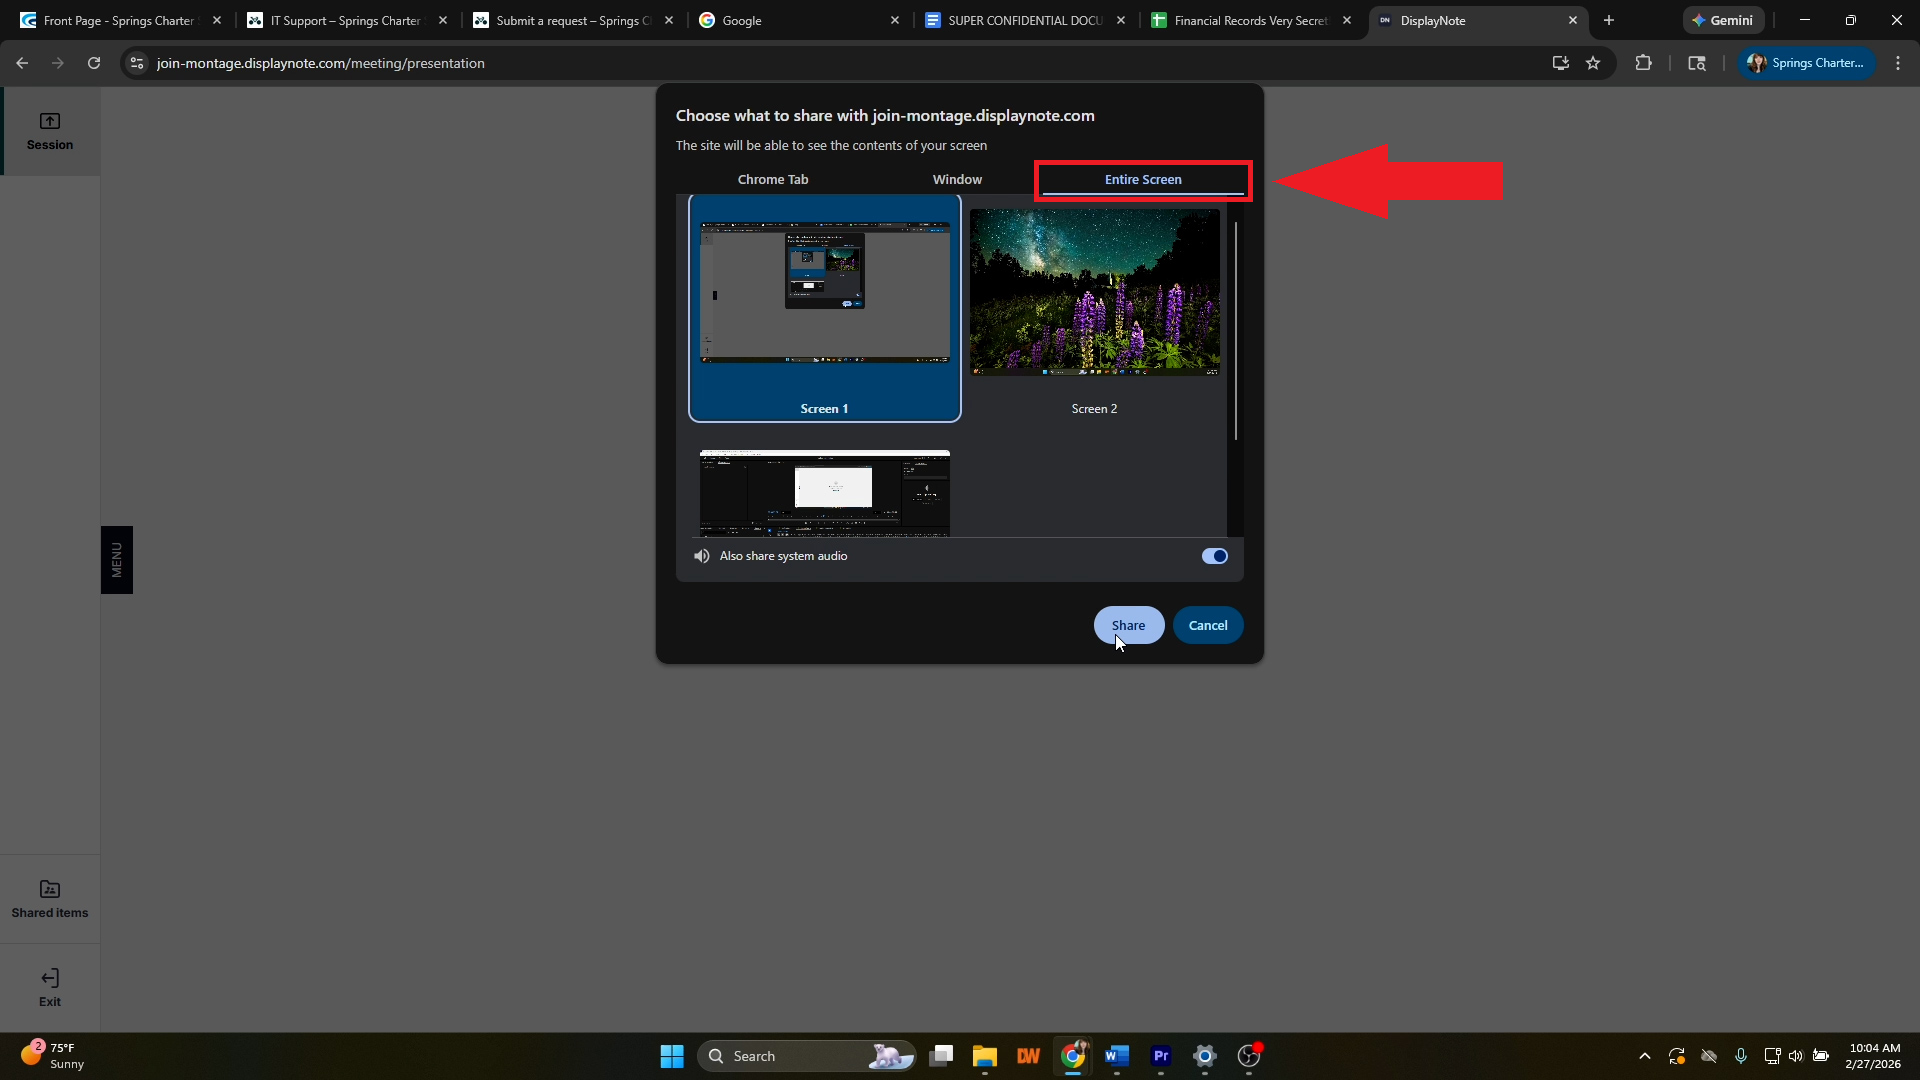Viewport: 1920px width, 1080px height.
Task: Click the Share button
Action: click(x=1128, y=625)
